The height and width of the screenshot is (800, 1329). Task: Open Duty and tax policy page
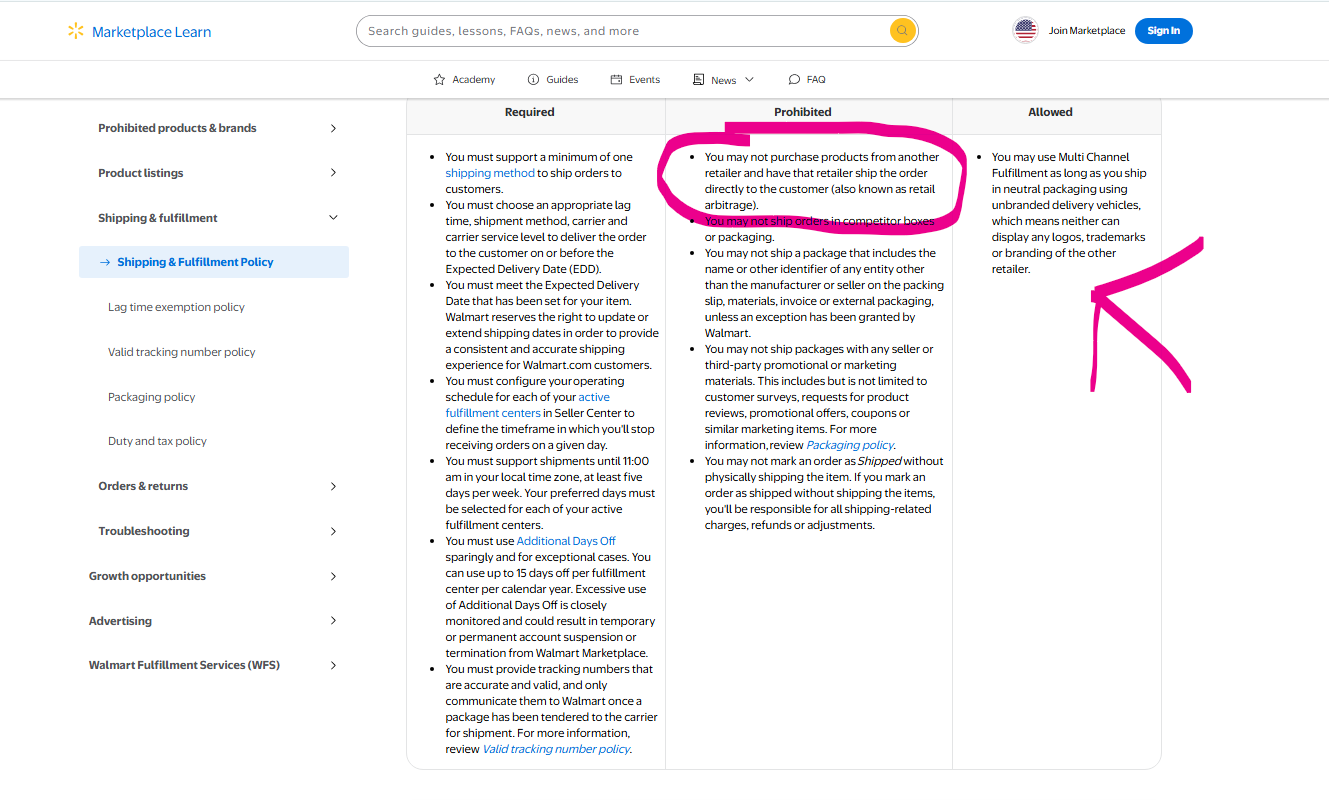pyautogui.click(x=157, y=441)
